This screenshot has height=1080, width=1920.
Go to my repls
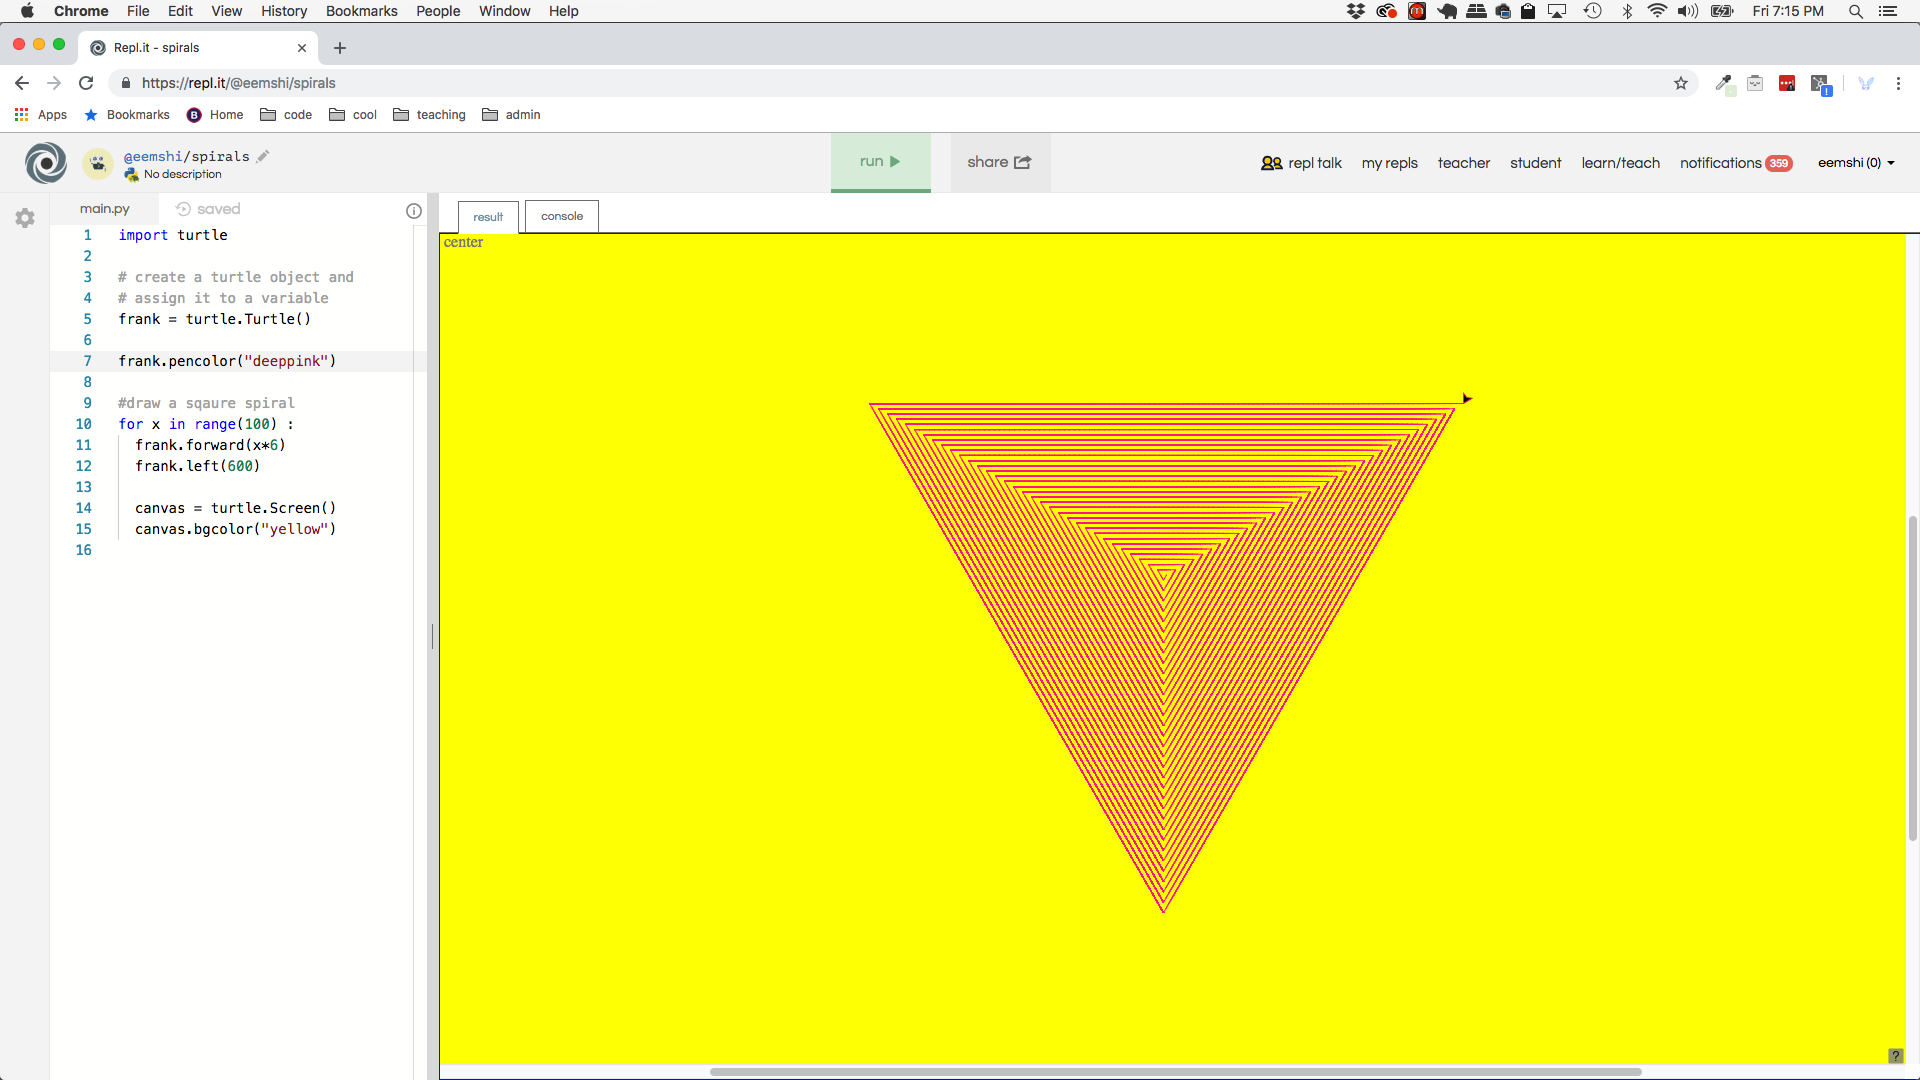click(x=1389, y=163)
